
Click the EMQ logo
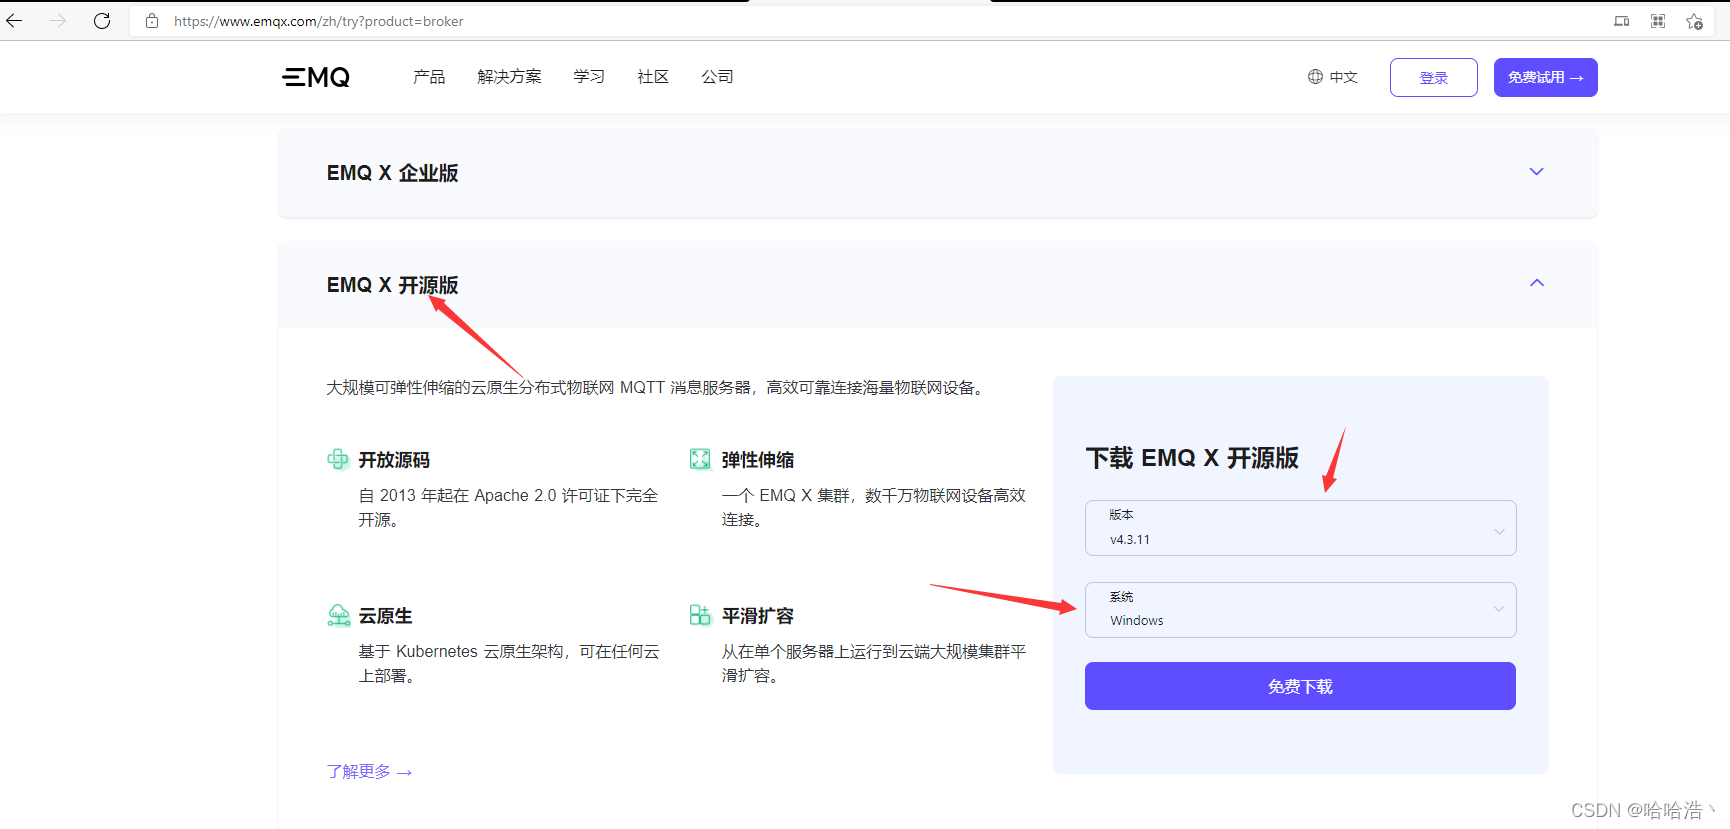[x=316, y=77]
